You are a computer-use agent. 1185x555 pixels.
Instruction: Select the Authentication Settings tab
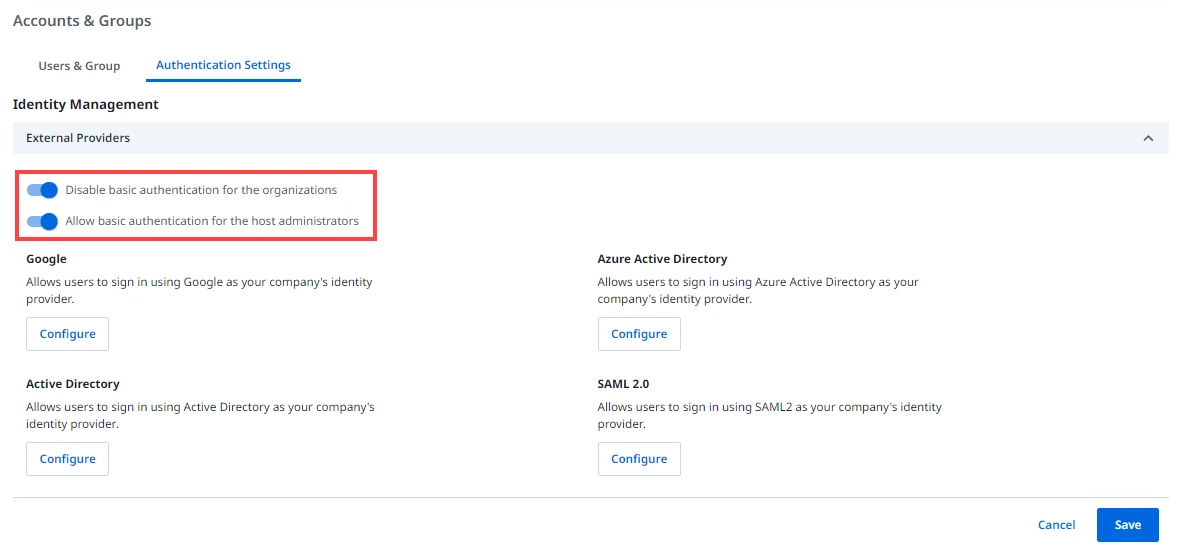click(223, 65)
